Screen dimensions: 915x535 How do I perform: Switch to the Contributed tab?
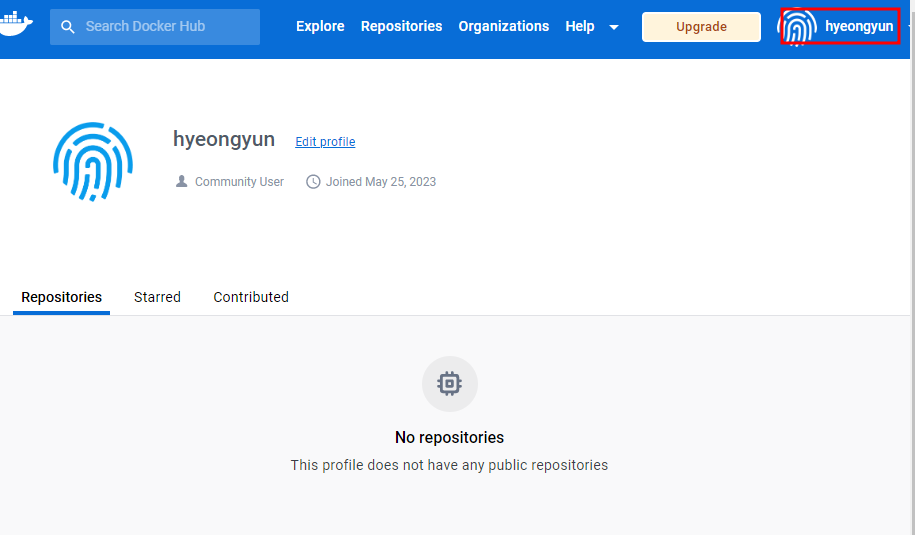tap(251, 297)
